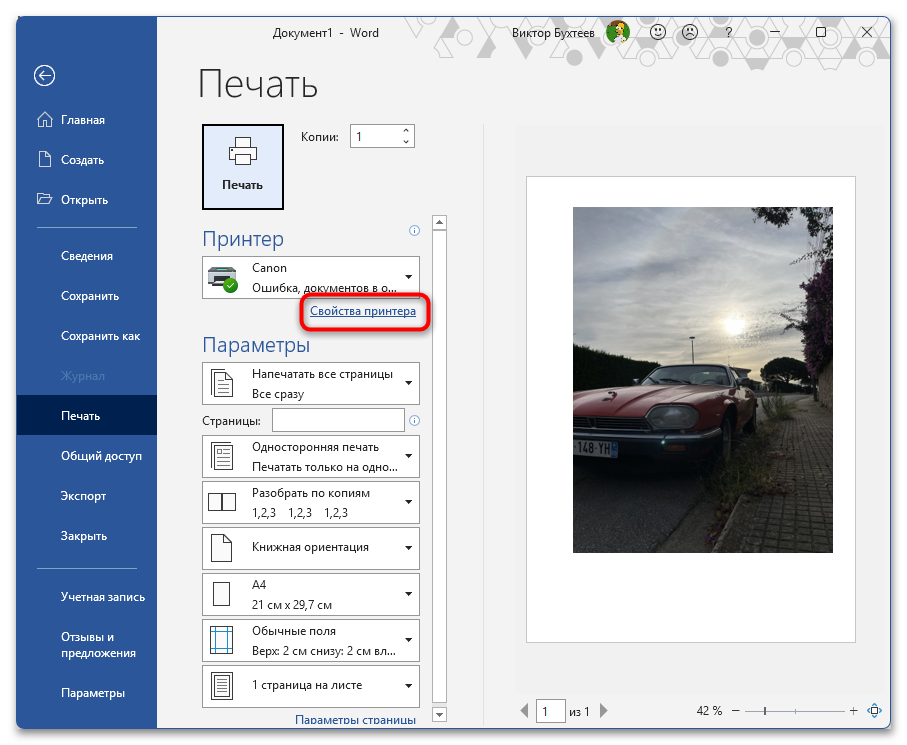Image resolution: width=907 pixels, height=745 pixels.
Task: Click the large Print button
Action: tap(243, 166)
